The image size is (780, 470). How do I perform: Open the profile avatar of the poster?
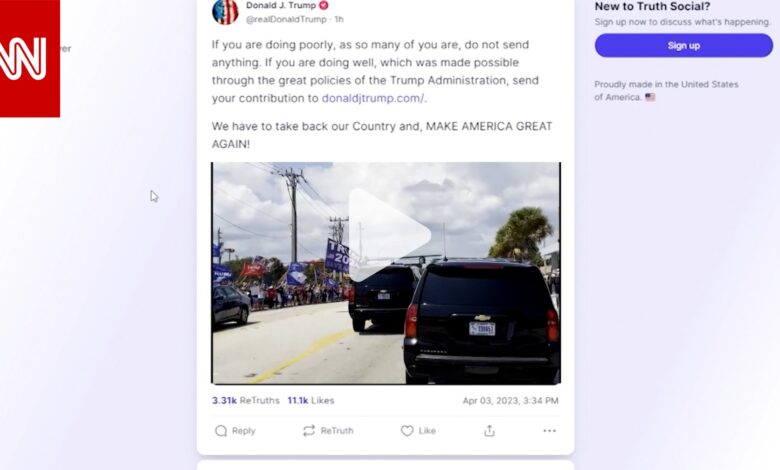click(x=225, y=11)
